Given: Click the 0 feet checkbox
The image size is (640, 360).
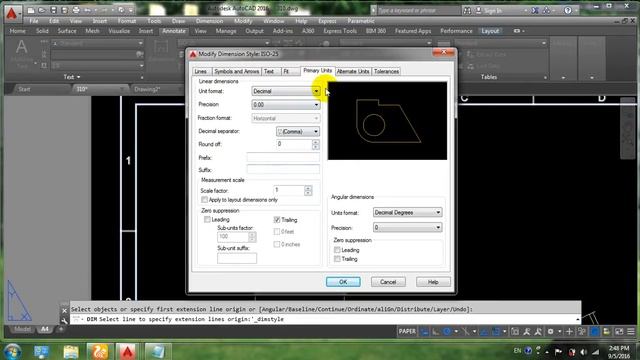Looking at the screenshot, I should [277, 231].
